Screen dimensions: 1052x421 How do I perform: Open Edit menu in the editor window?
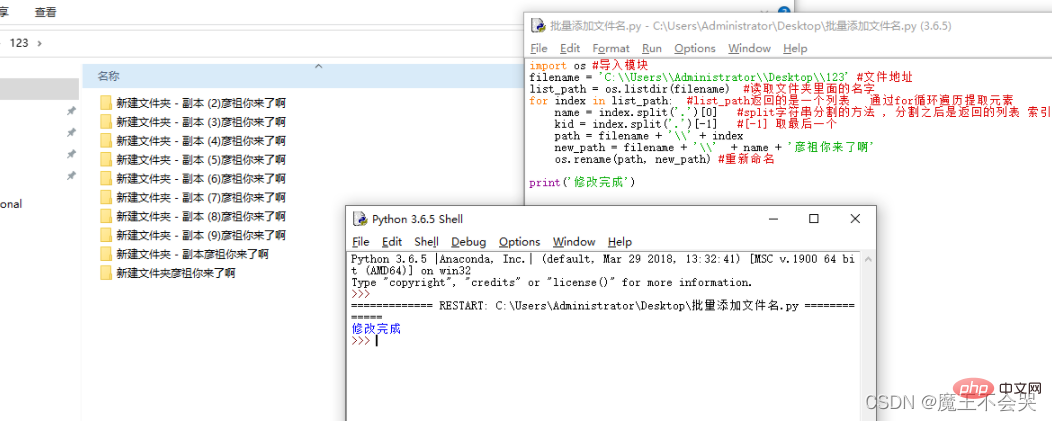pyautogui.click(x=570, y=48)
